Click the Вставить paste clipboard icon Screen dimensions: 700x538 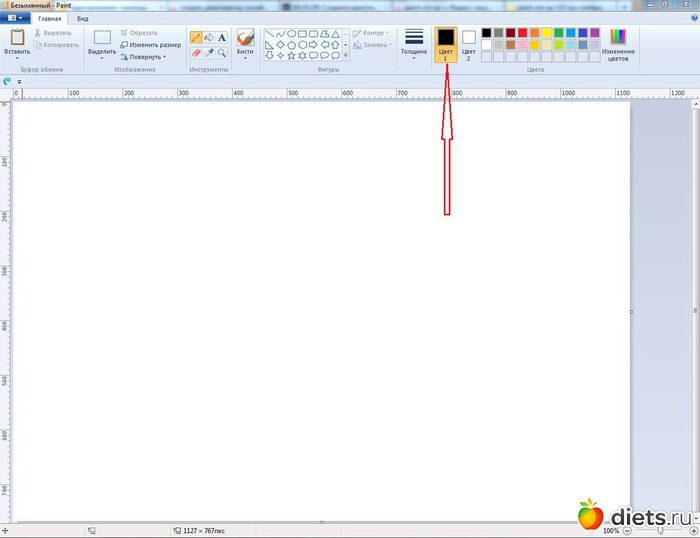17,37
